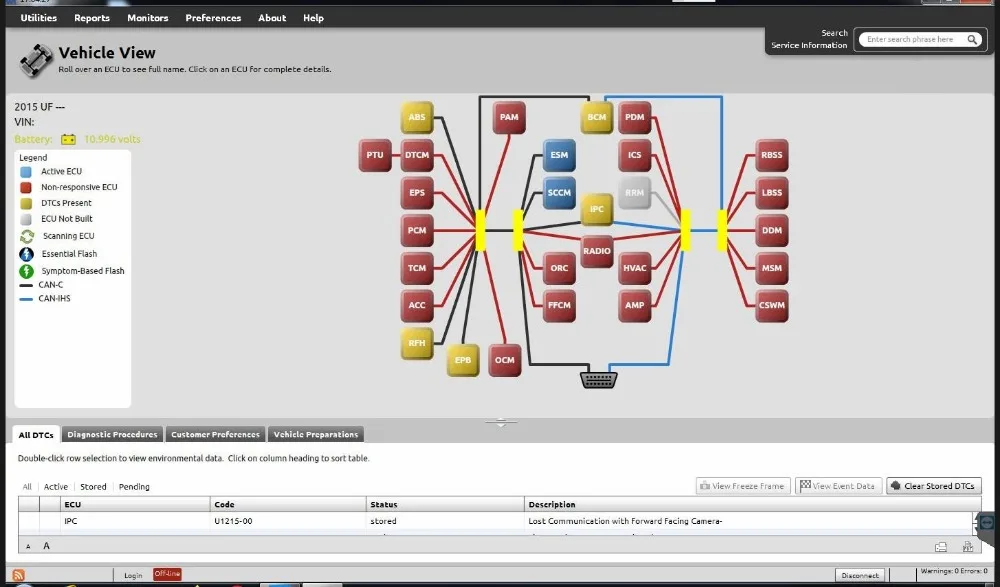Click the DTCM ECU node
The image size is (1000, 587).
[417, 155]
